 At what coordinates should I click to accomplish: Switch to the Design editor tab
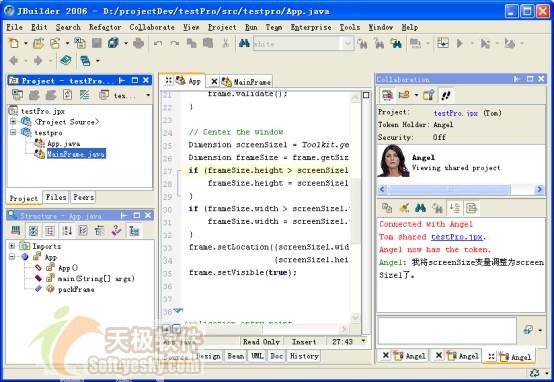(208, 356)
